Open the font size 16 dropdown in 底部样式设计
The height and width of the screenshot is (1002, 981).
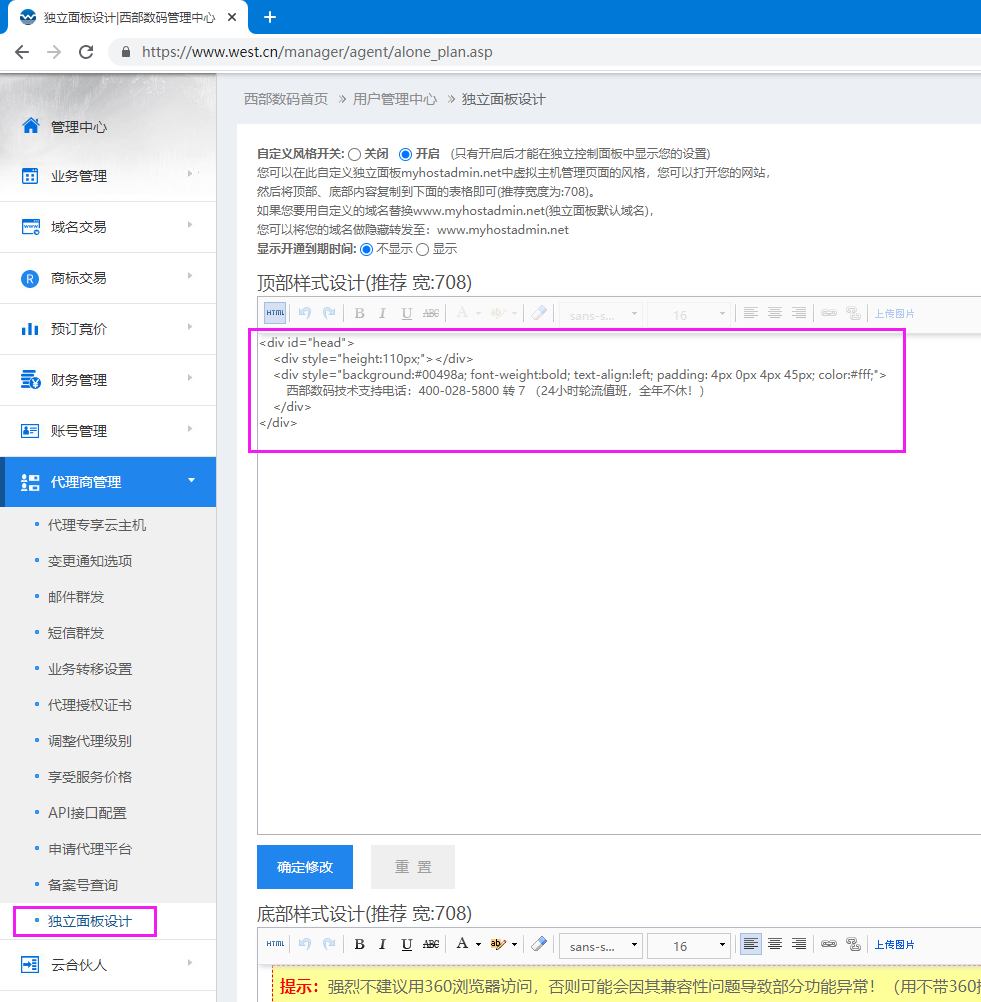point(688,945)
